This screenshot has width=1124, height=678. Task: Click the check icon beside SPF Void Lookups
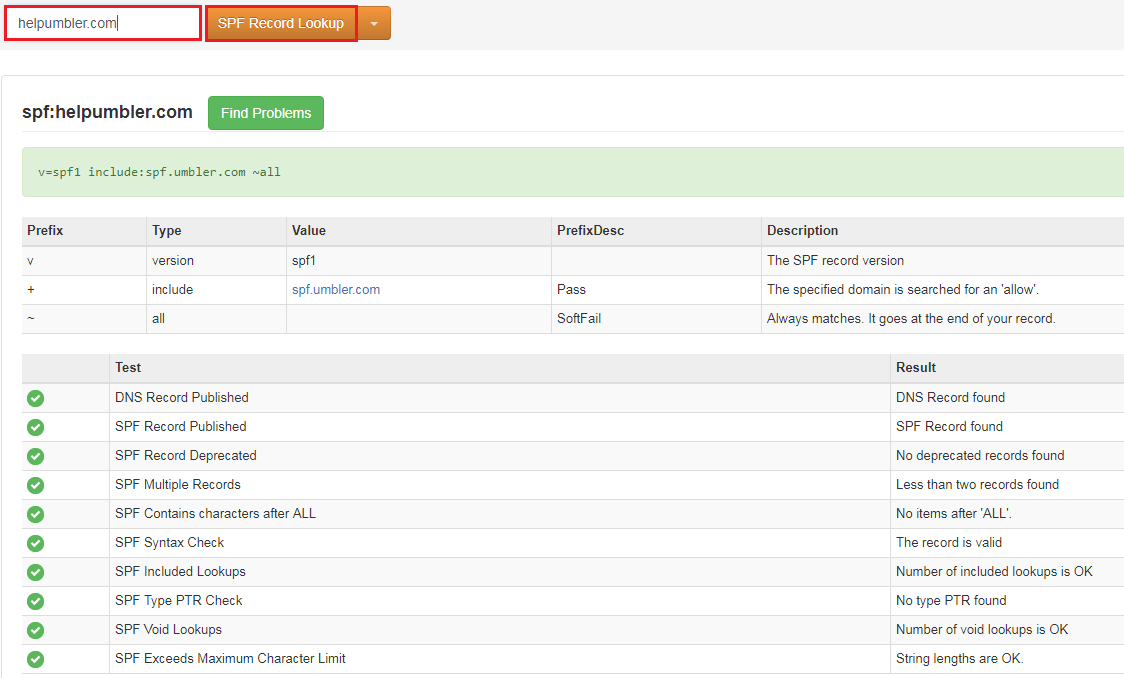point(36,630)
